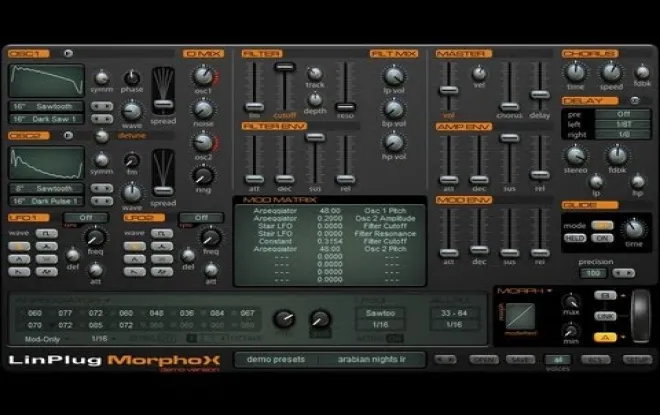This screenshot has height=415, width=660.
Task: Open the demo presets bank menu
Action: point(276,359)
